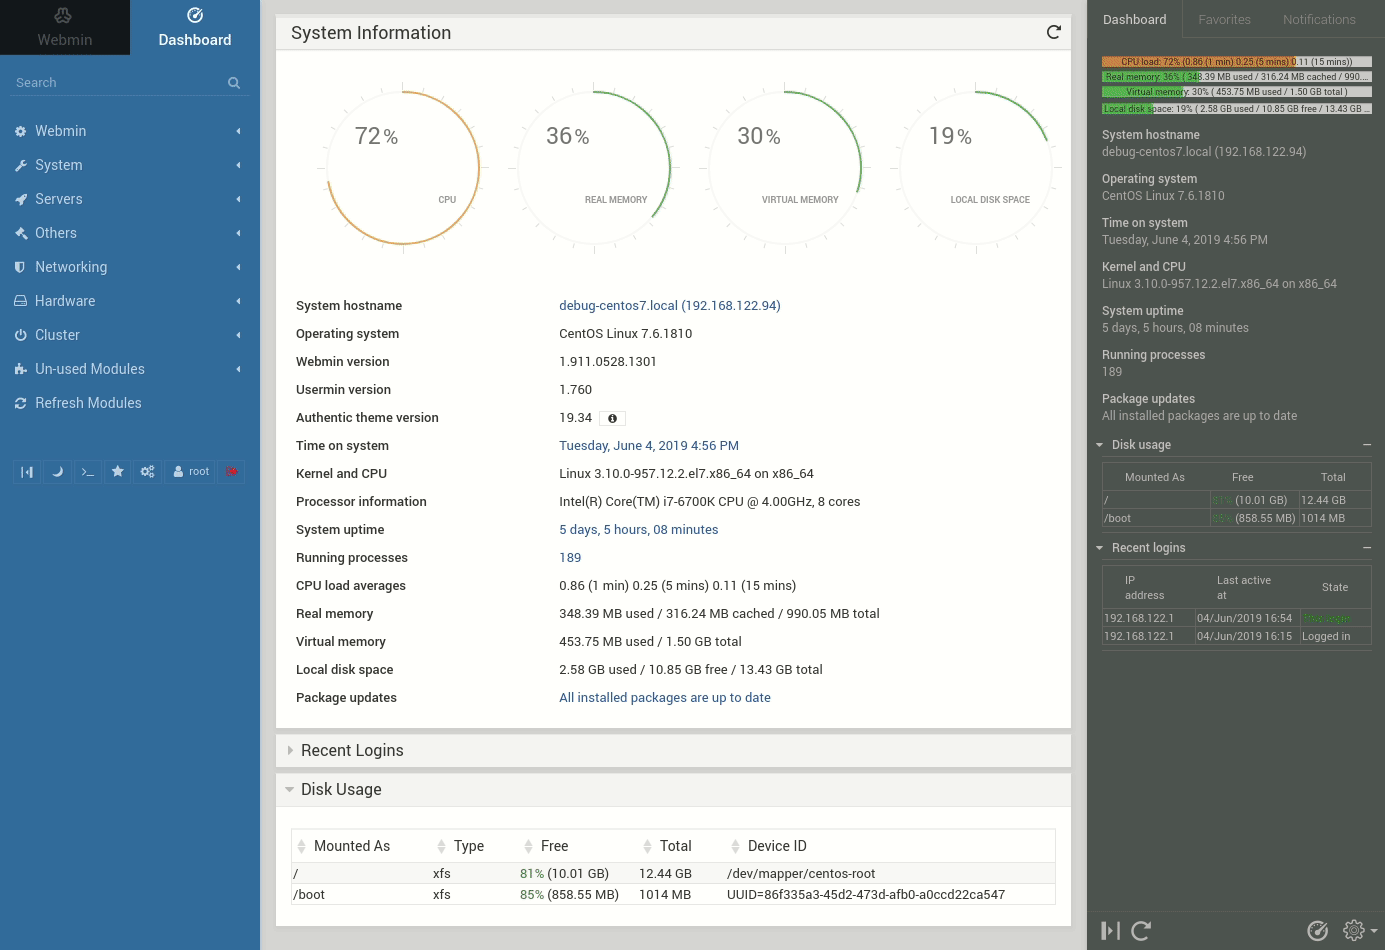Open the Notifications tab
1385x950 pixels.
click(1319, 19)
